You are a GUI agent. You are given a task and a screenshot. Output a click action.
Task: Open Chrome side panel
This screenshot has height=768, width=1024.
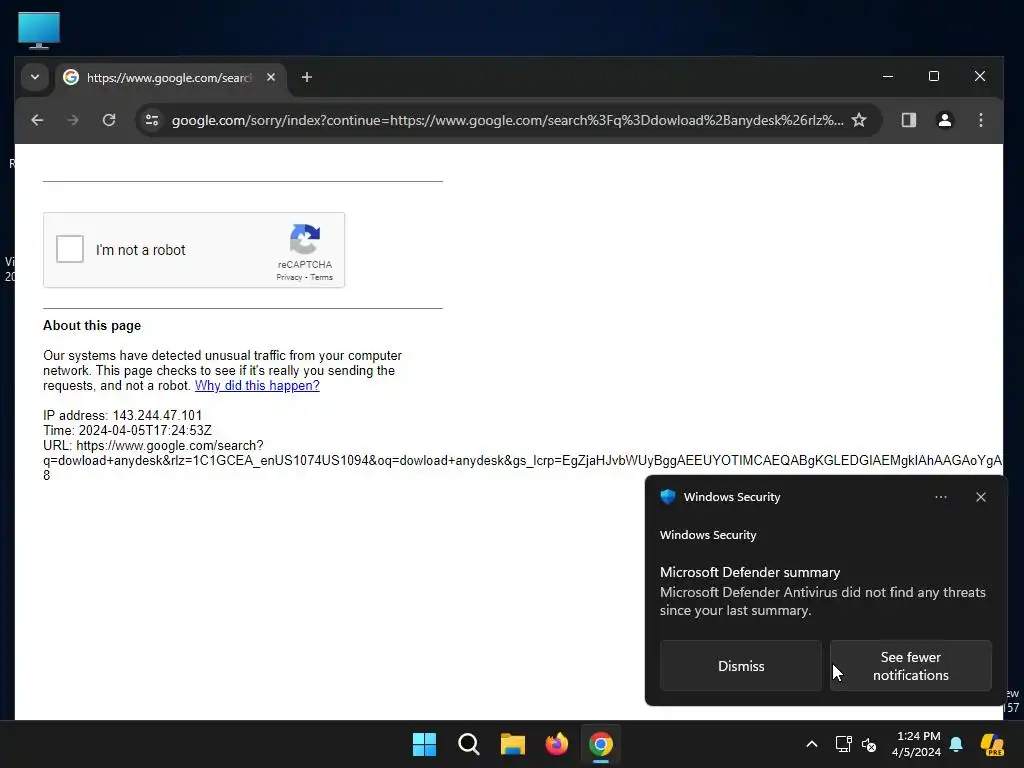[908, 120]
